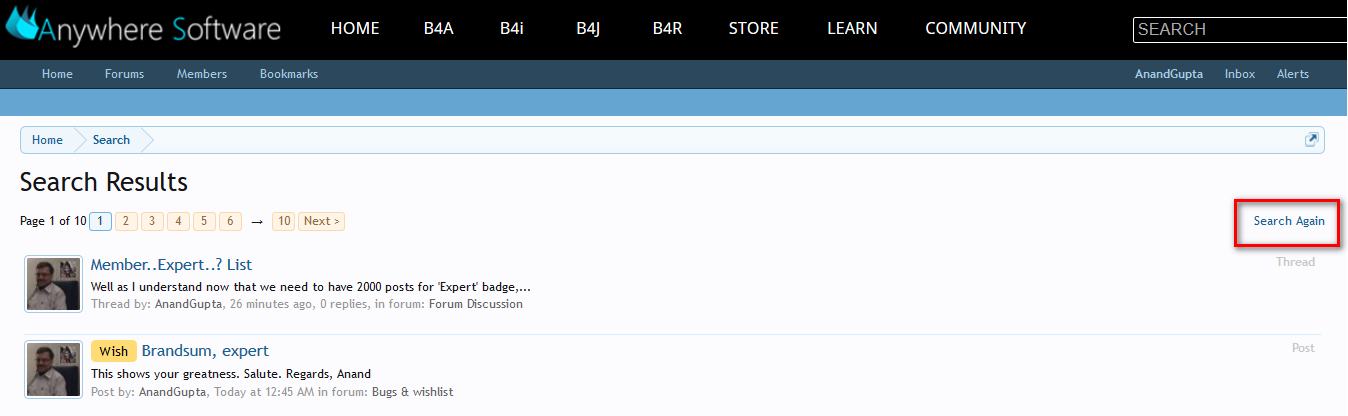Open the B4A menu item
The height and width of the screenshot is (416, 1348).
tap(439, 29)
